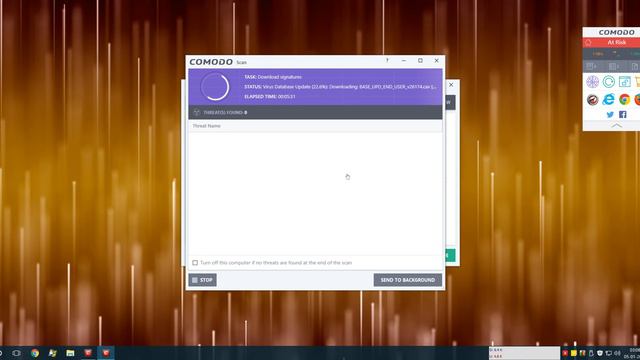Click the Threat(s) Found shield icon

[x=197, y=112]
